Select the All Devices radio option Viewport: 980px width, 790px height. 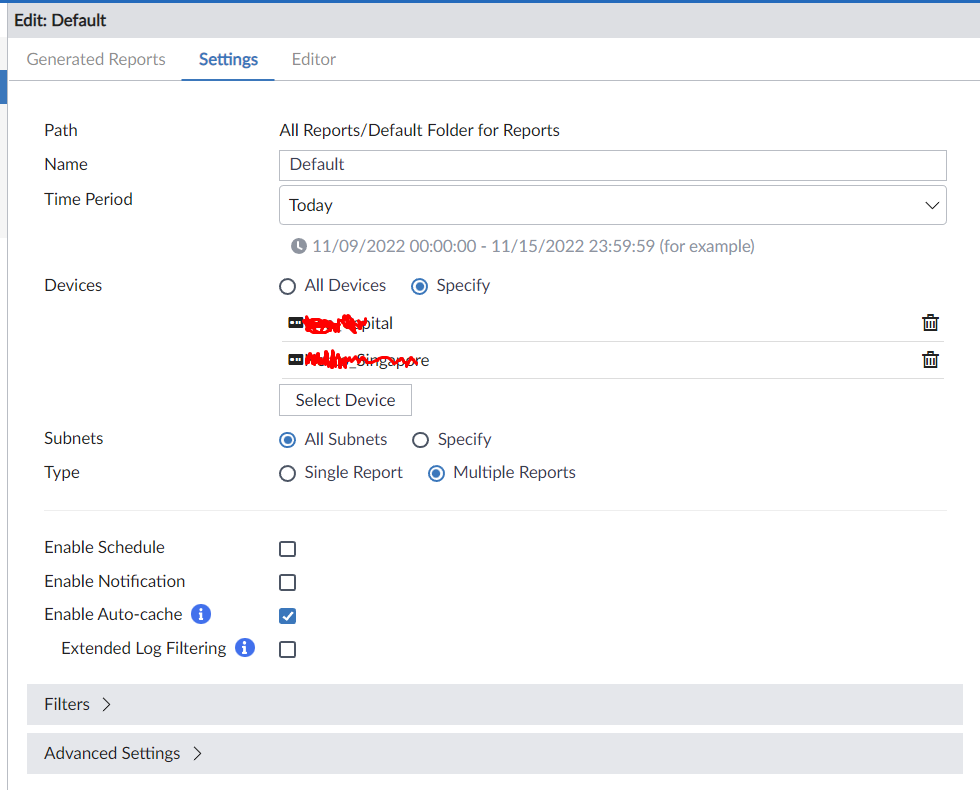288,286
